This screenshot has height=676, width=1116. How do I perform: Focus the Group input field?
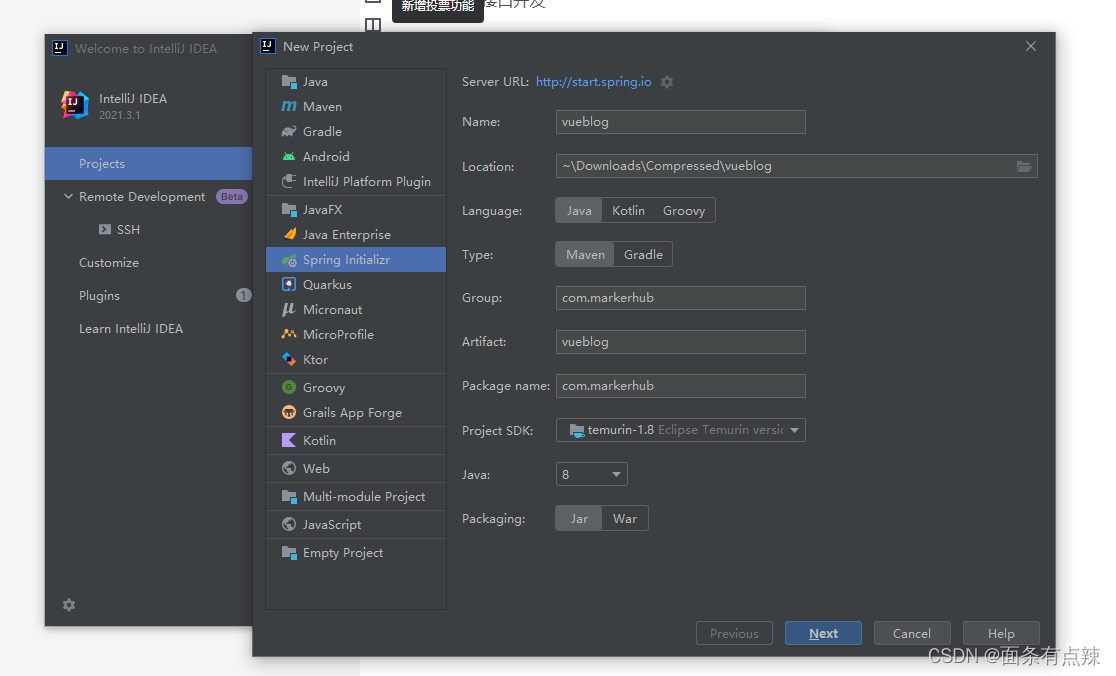[680, 298]
